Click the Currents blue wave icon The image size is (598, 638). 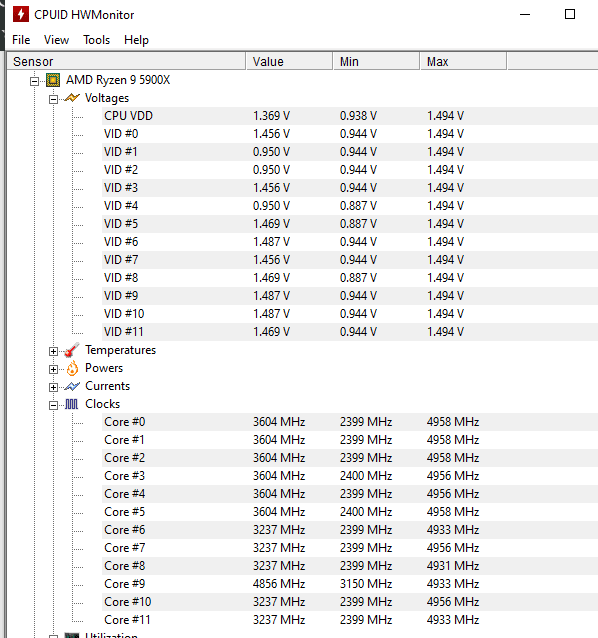pyautogui.click(x=72, y=386)
